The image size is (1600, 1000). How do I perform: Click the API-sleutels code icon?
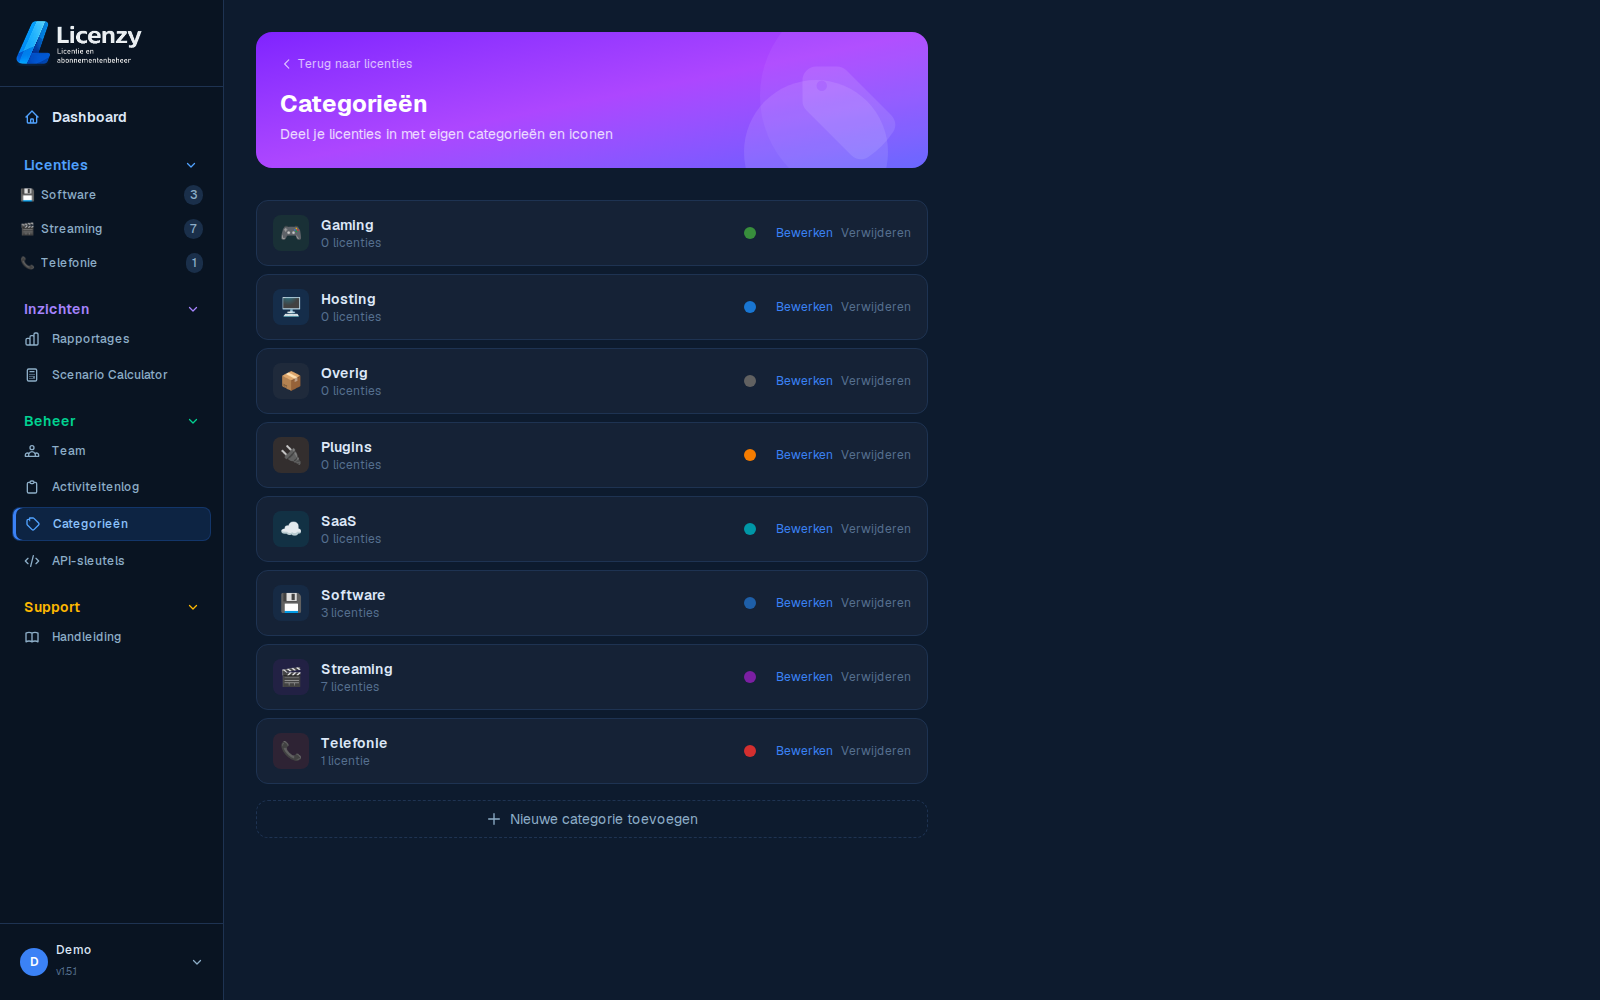(32, 561)
